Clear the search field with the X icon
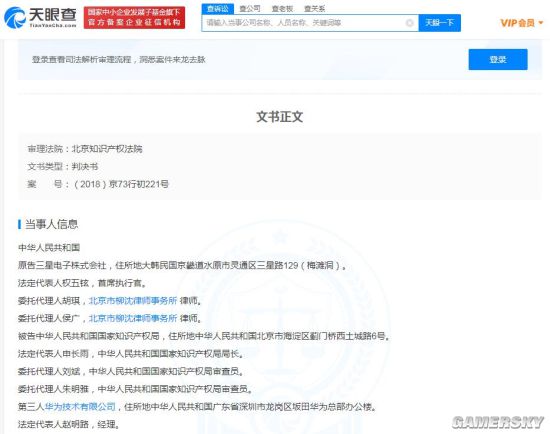This screenshot has height=434, width=550. point(409,23)
